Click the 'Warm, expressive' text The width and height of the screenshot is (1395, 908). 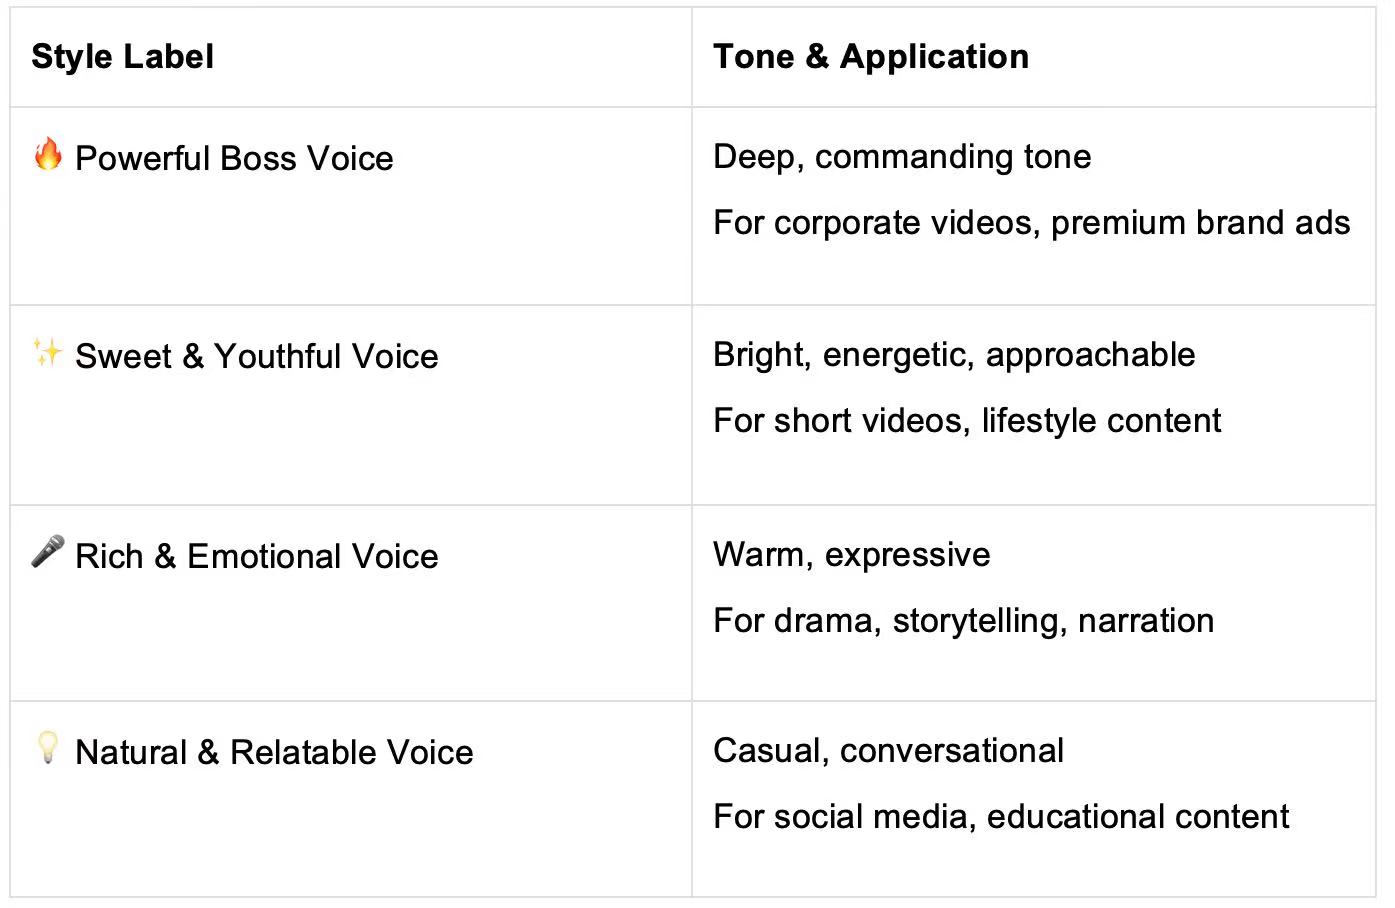(x=851, y=555)
